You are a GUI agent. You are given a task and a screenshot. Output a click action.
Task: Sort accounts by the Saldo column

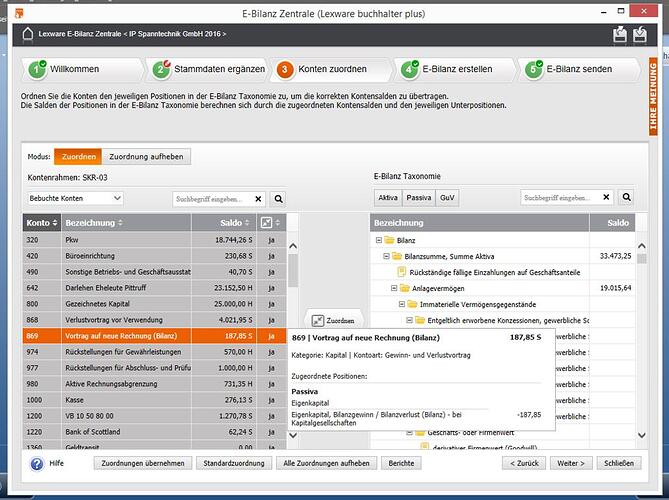coord(224,223)
